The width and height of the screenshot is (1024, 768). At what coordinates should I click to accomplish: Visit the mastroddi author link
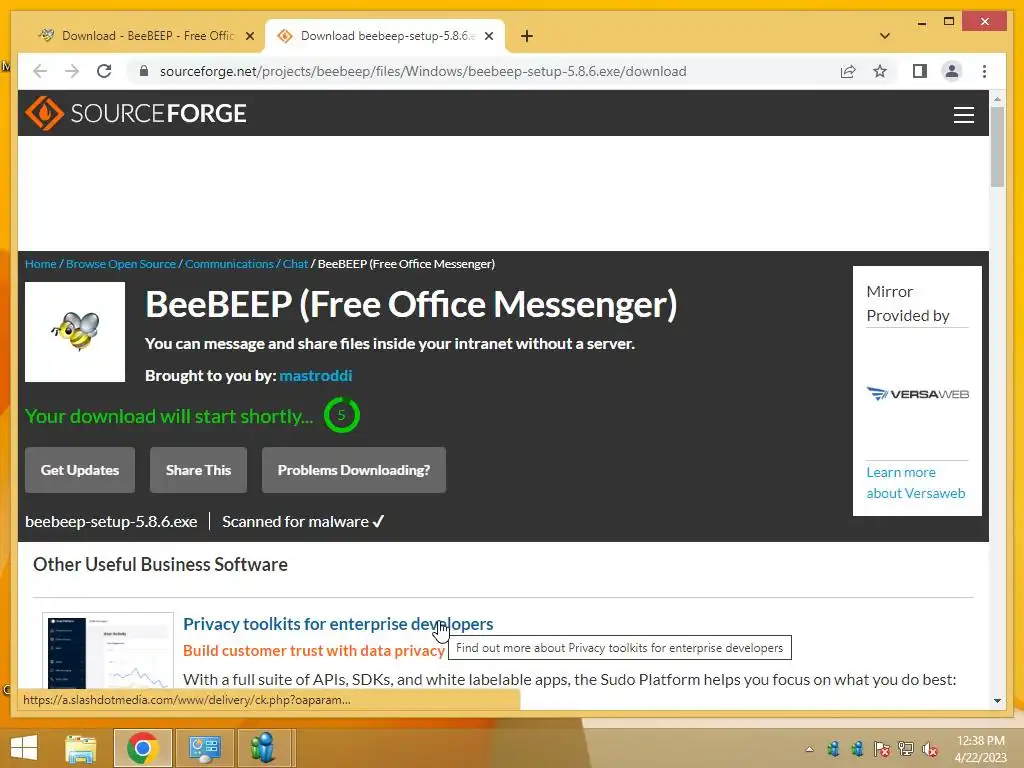coord(315,376)
